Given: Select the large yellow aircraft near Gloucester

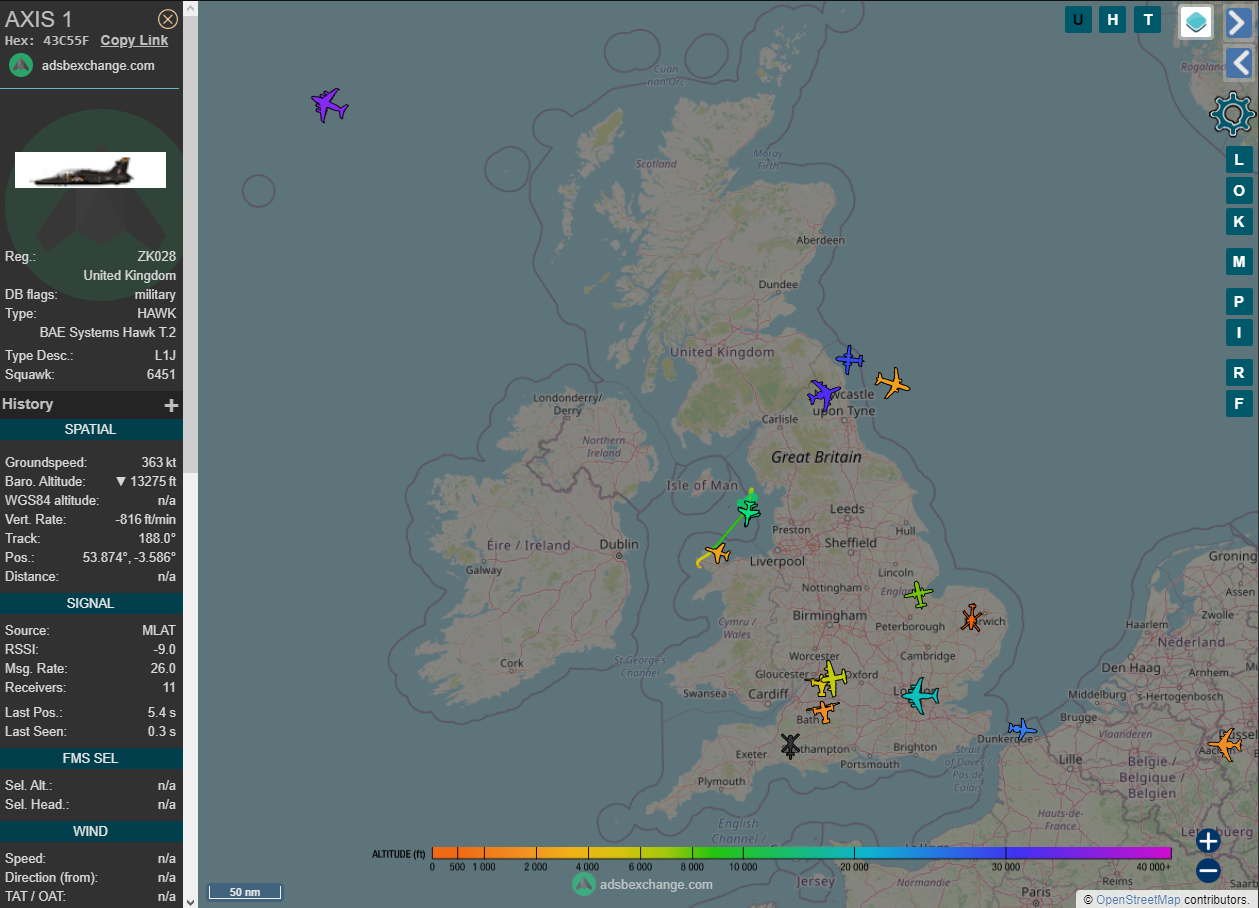Looking at the screenshot, I should tap(832, 676).
